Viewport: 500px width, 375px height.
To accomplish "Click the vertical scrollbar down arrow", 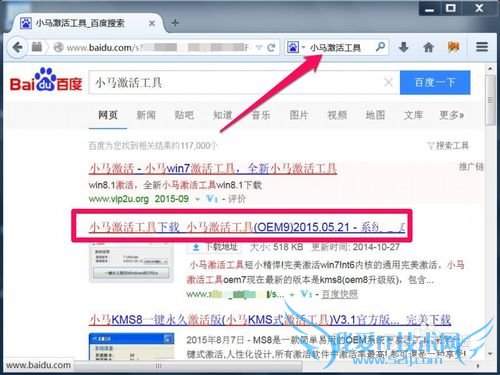I will (x=490, y=354).
